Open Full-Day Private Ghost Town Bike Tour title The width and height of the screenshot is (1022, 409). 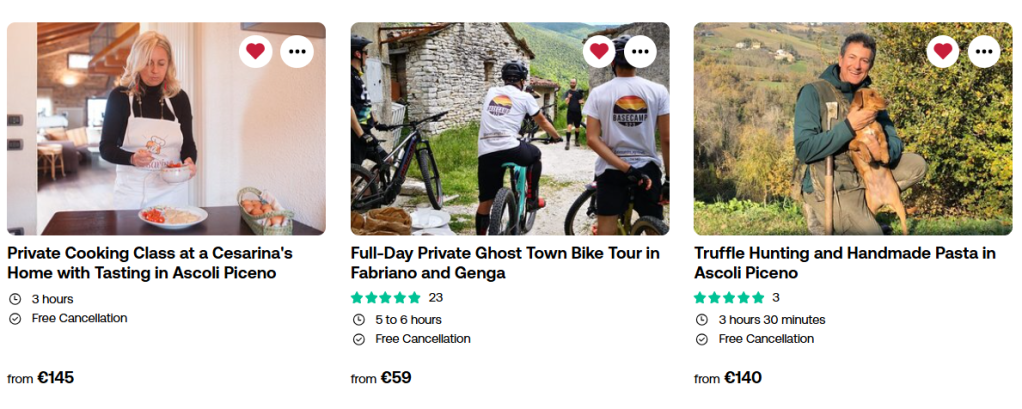click(505, 263)
